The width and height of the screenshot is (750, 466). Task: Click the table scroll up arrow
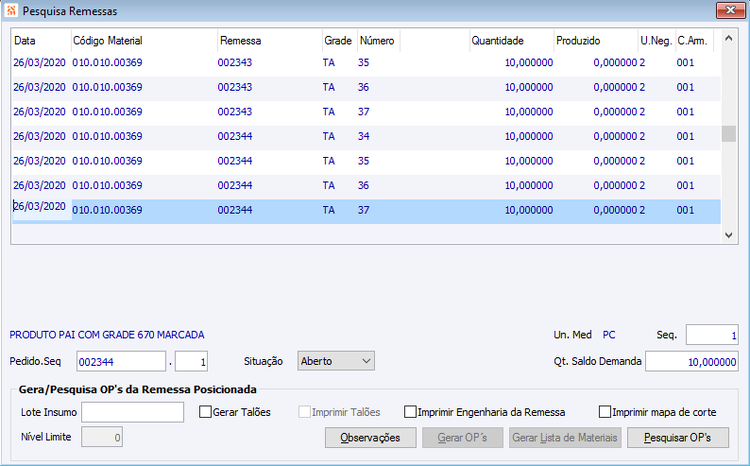[728, 38]
